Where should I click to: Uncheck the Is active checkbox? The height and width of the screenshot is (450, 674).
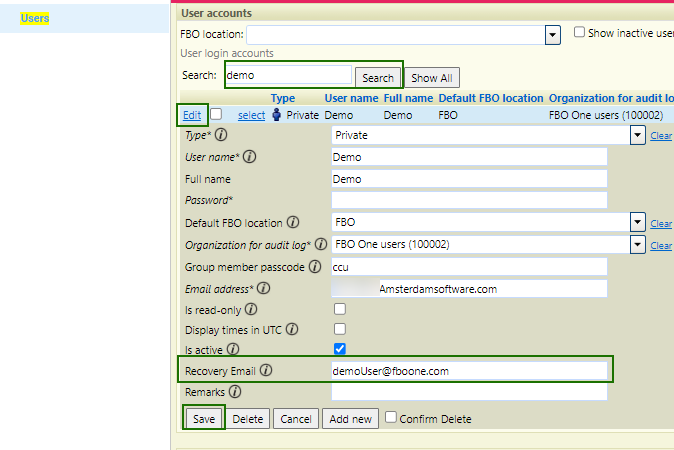[x=340, y=349]
